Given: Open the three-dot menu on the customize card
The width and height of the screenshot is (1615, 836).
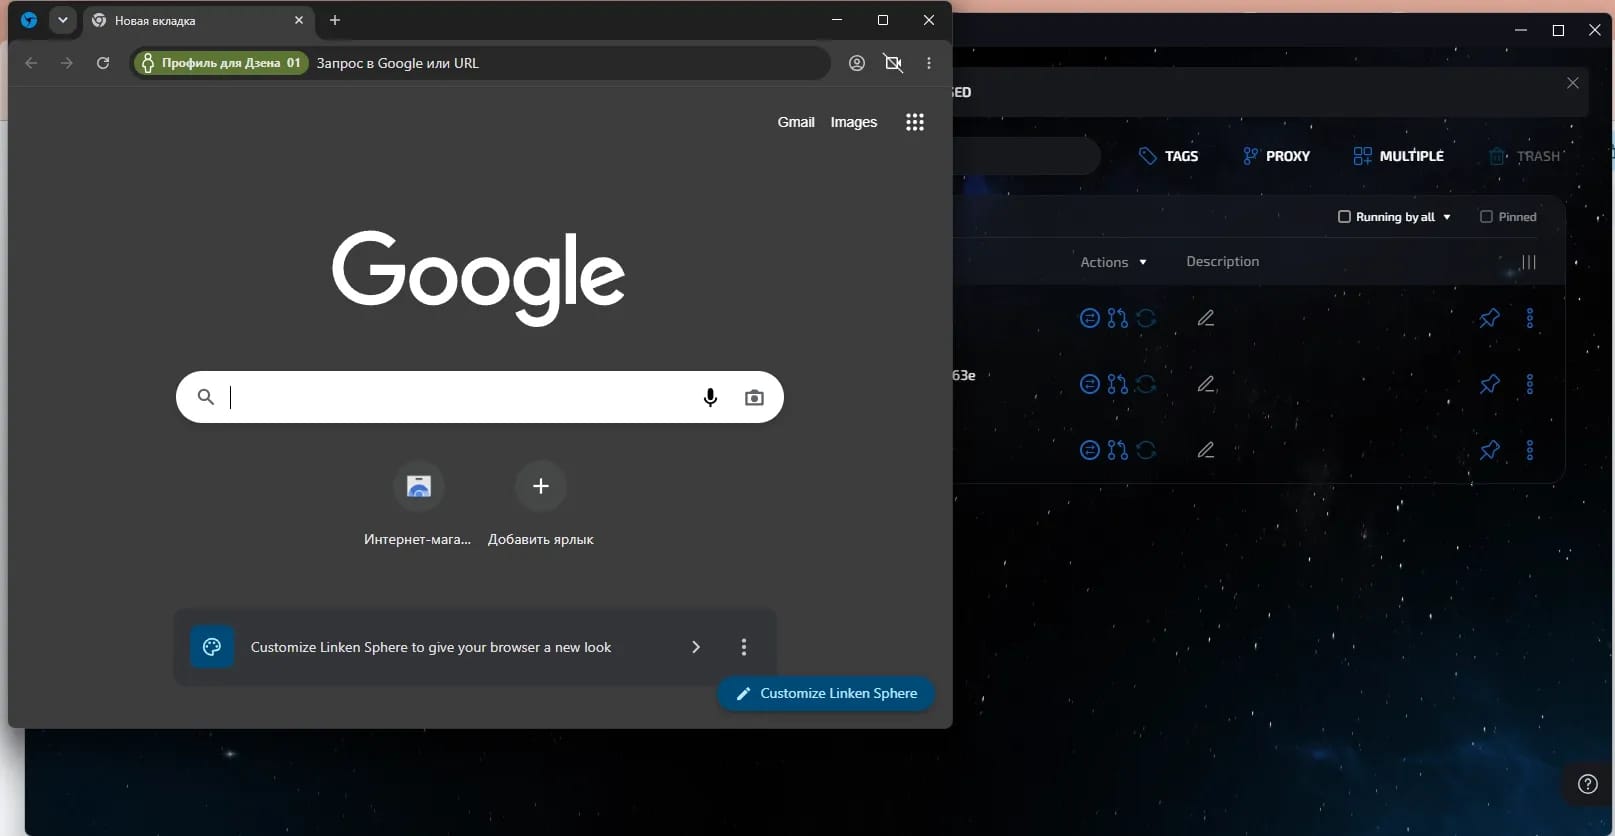Looking at the screenshot, I should [x=744, y=647].
